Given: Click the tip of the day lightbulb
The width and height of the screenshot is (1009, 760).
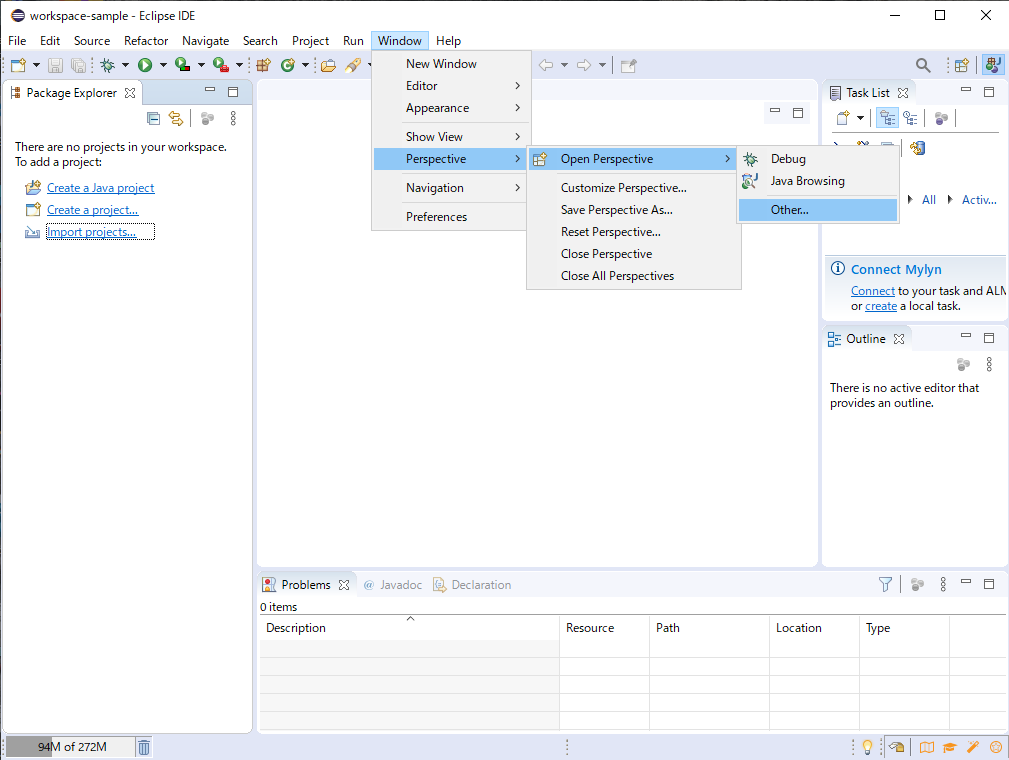Looking at the screenshot, I should click(867, 747).
